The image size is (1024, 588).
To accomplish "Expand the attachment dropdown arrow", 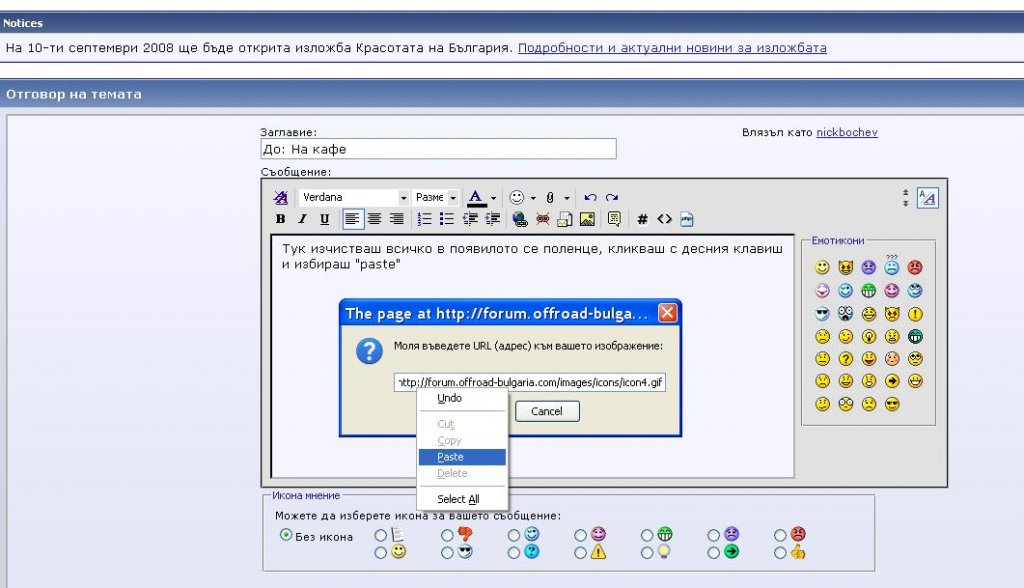I will [566, 198].
